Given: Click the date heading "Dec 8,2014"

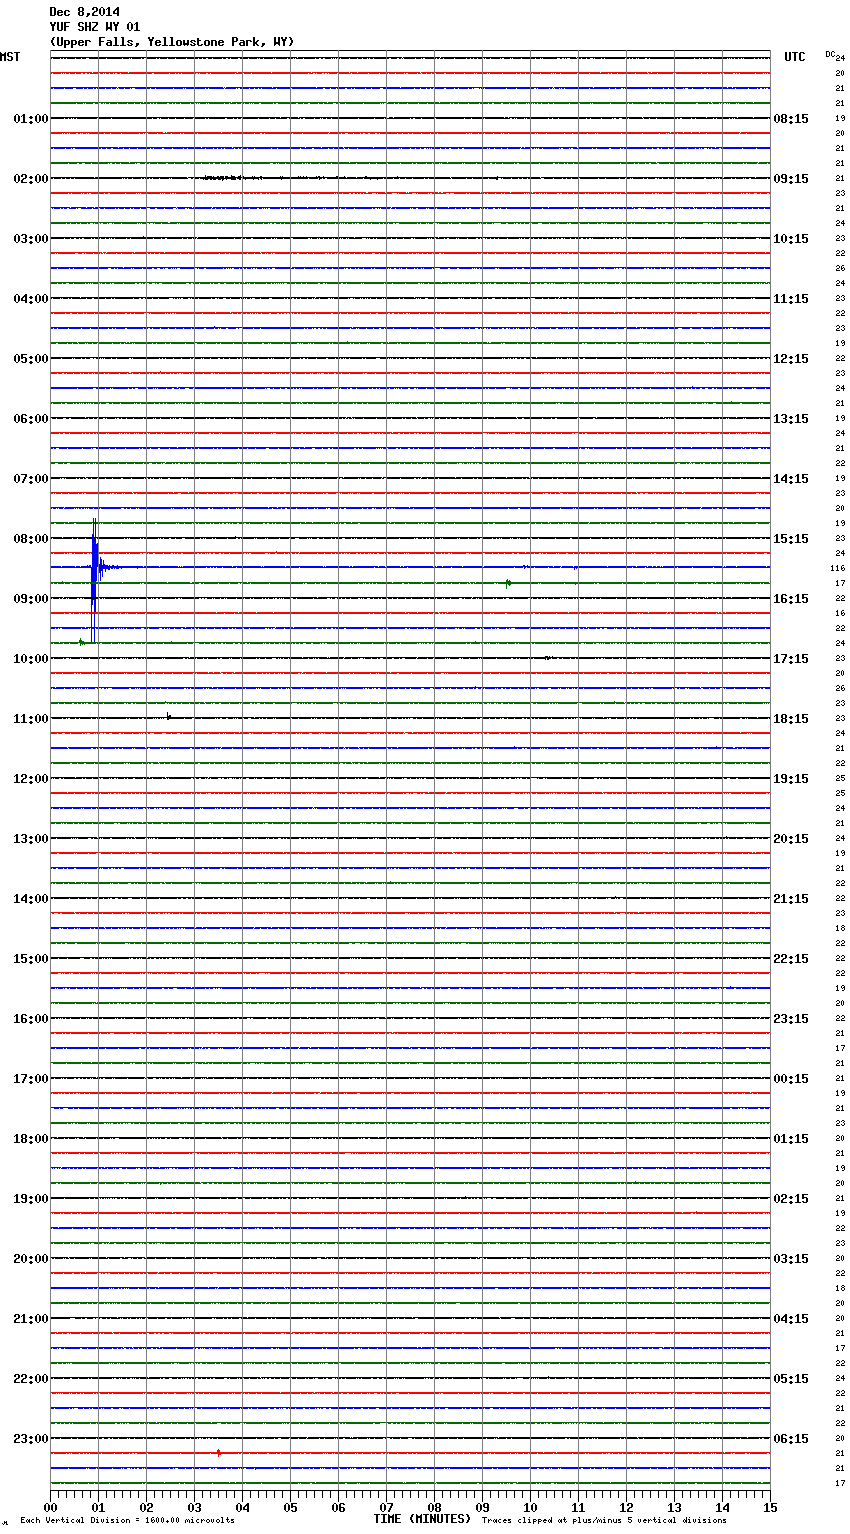Looking at the screenshot, I should click(84, 12).
